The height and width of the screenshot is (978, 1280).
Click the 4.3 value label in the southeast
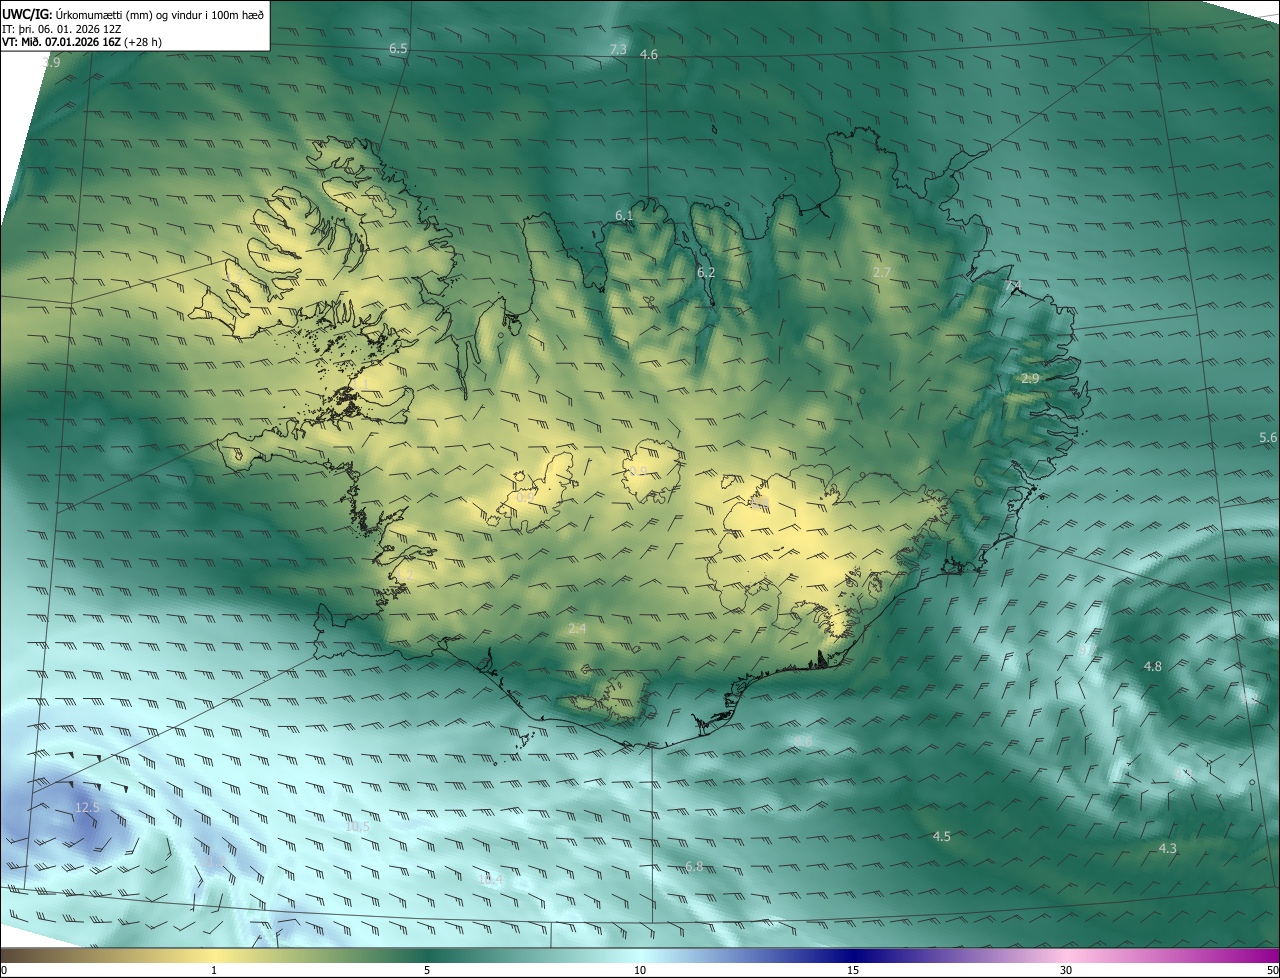(x=1167, y=849)
